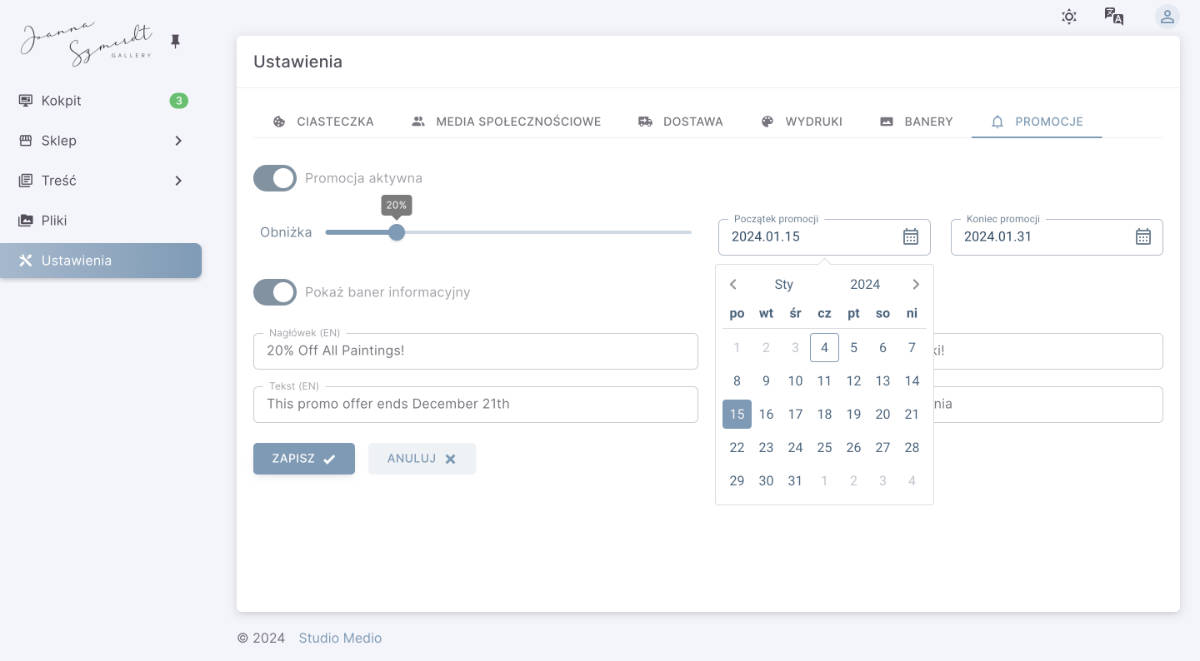The width and height of the screenshot is (1200, 661).
Task: Expand the Sklep submenu chevron
Action: (x=178, y=140)
